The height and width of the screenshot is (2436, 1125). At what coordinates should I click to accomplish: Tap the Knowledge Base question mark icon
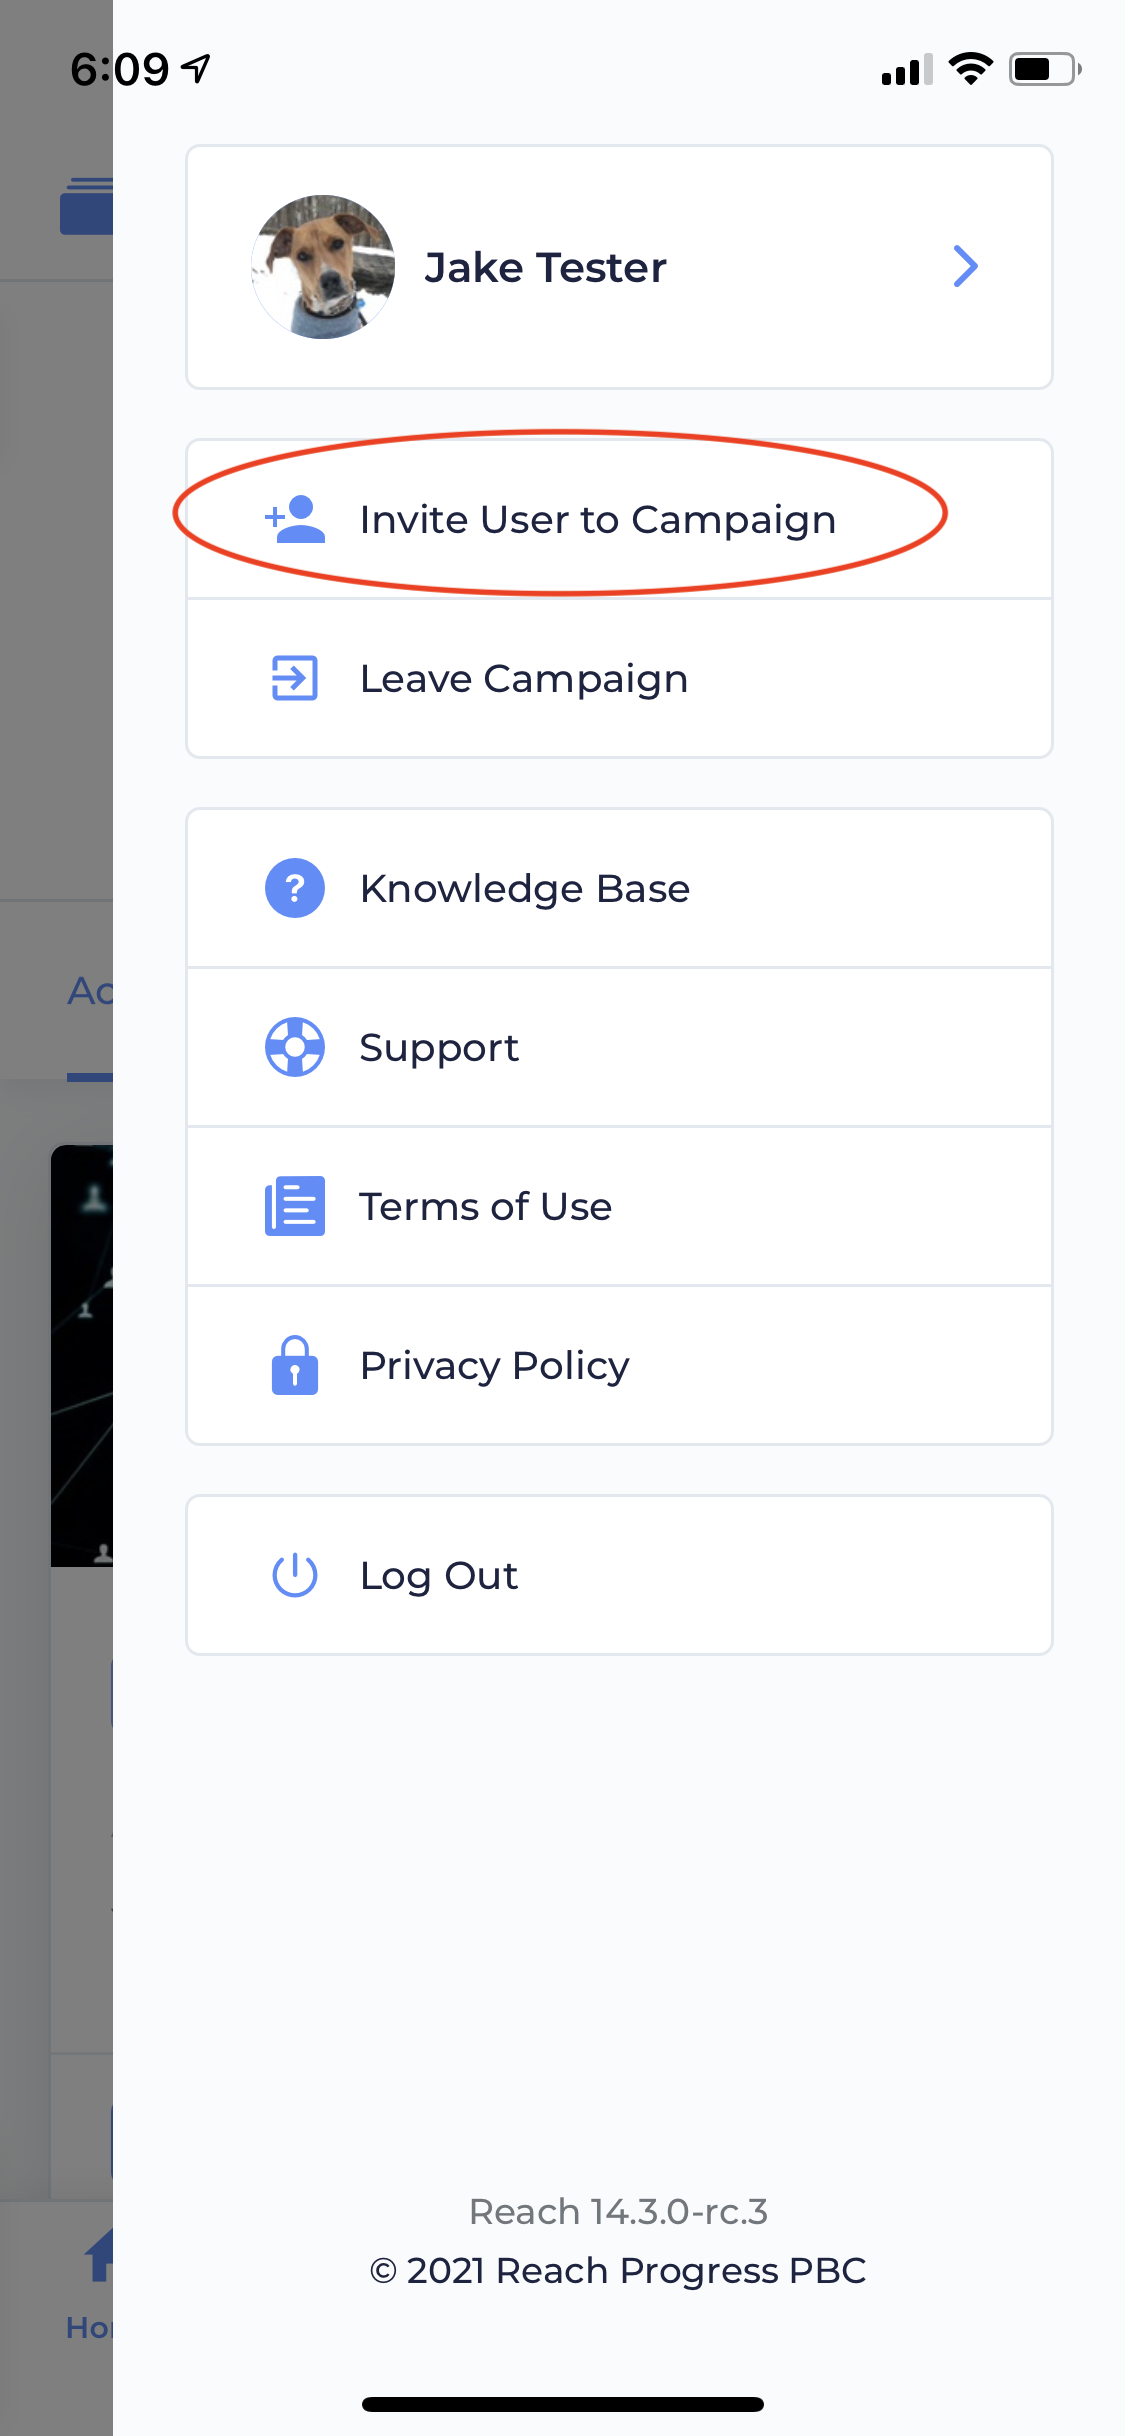point(294,888)
